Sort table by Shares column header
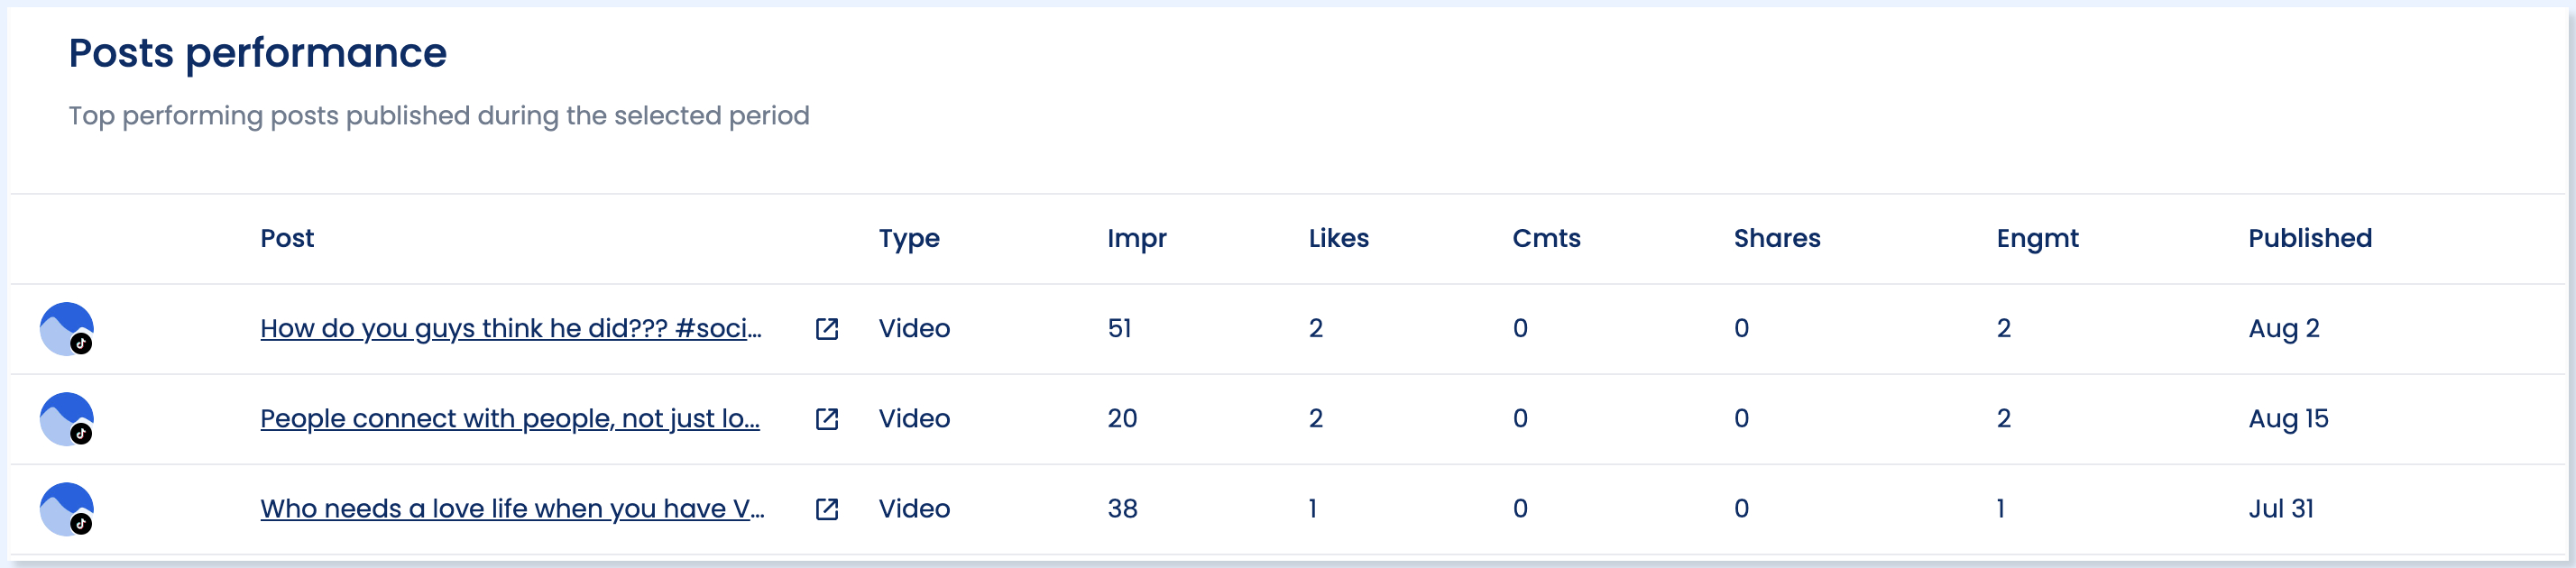 tap(1777, 238)
